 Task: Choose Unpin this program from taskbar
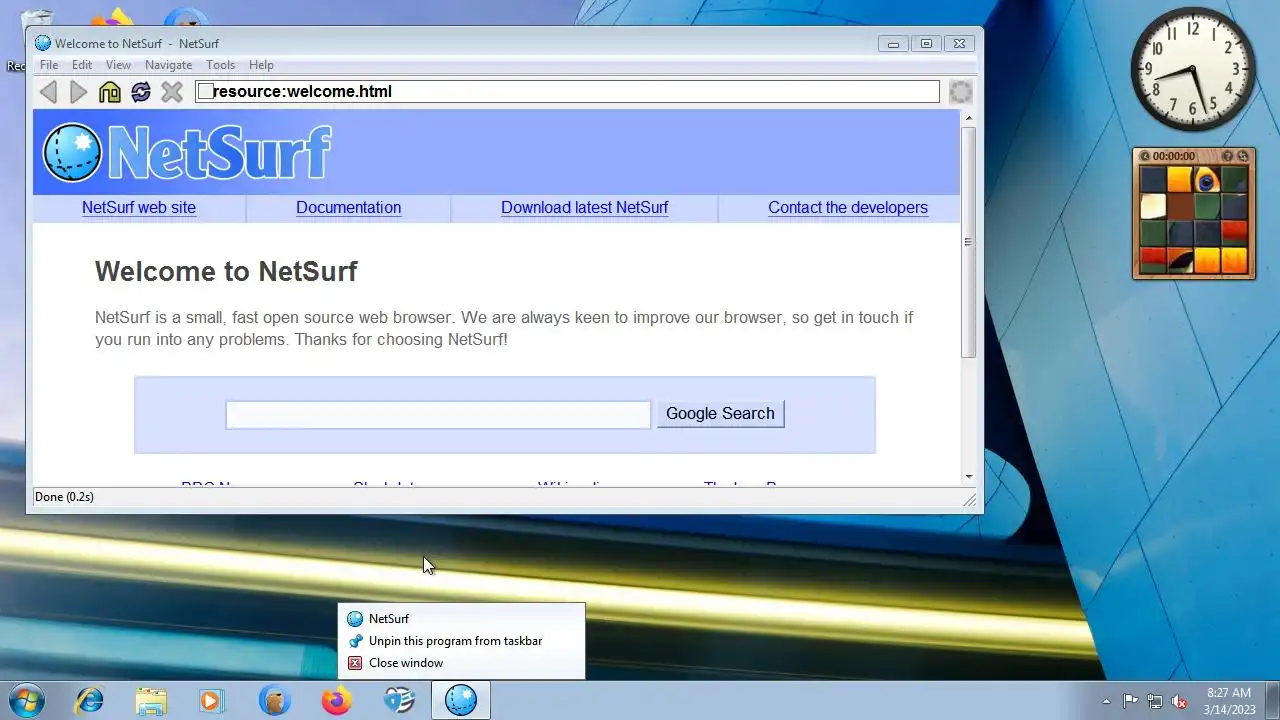[461, 641]
